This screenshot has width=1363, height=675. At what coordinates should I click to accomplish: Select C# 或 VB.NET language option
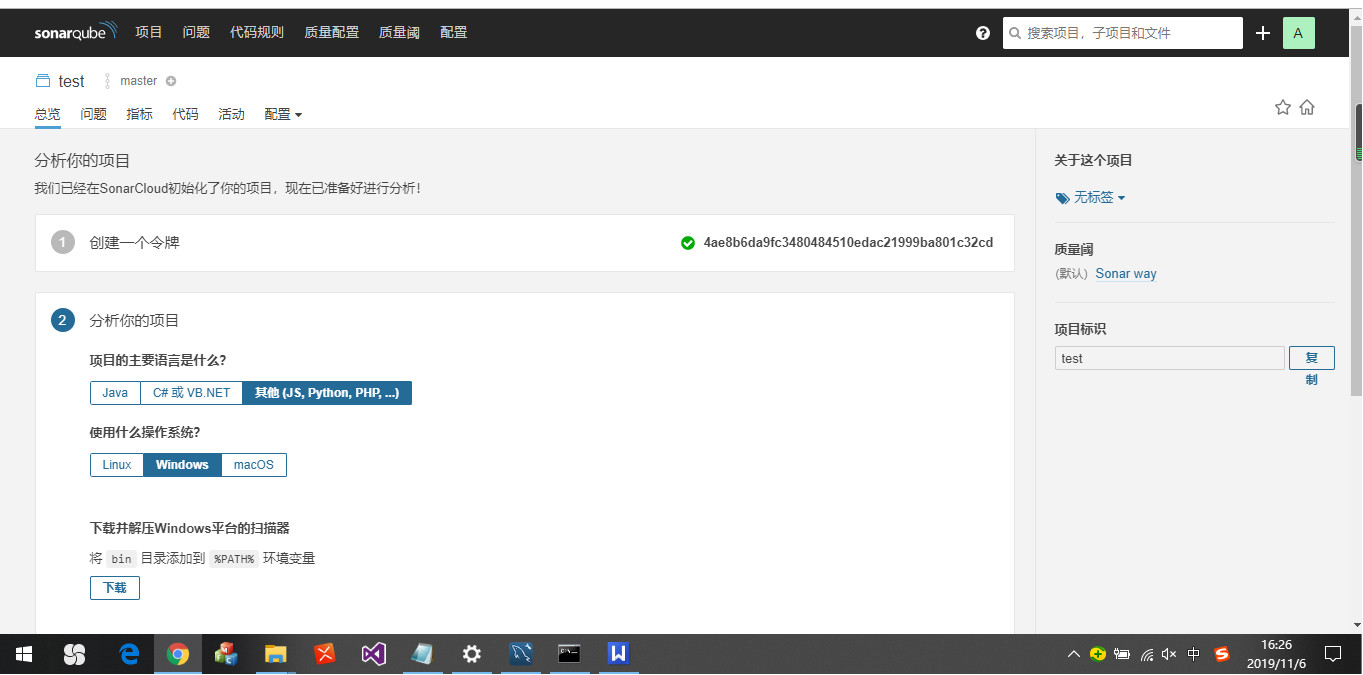coord(192,393)
